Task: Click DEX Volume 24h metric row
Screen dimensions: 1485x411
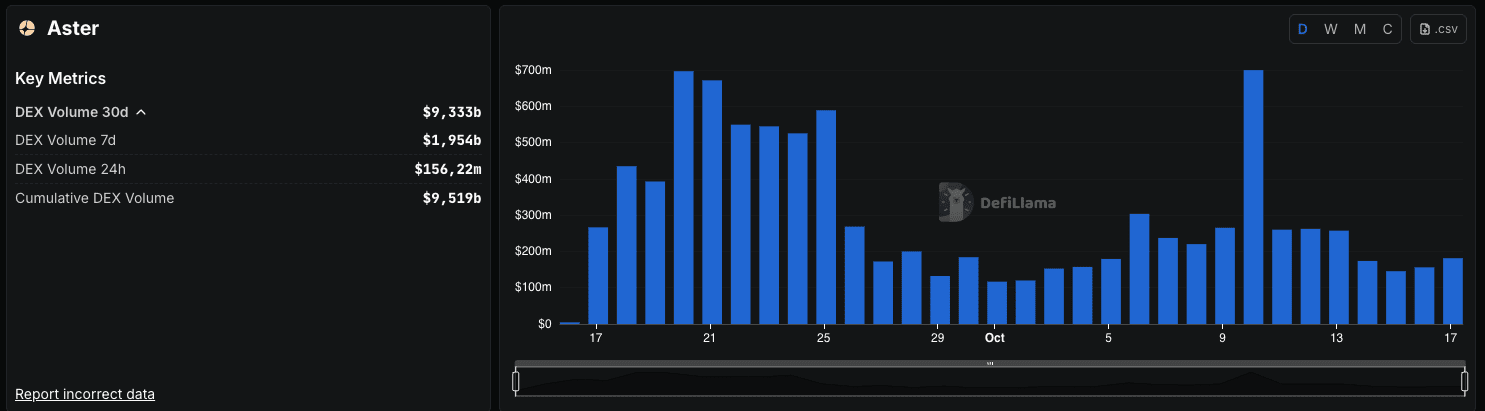Action: click(248, 169)
